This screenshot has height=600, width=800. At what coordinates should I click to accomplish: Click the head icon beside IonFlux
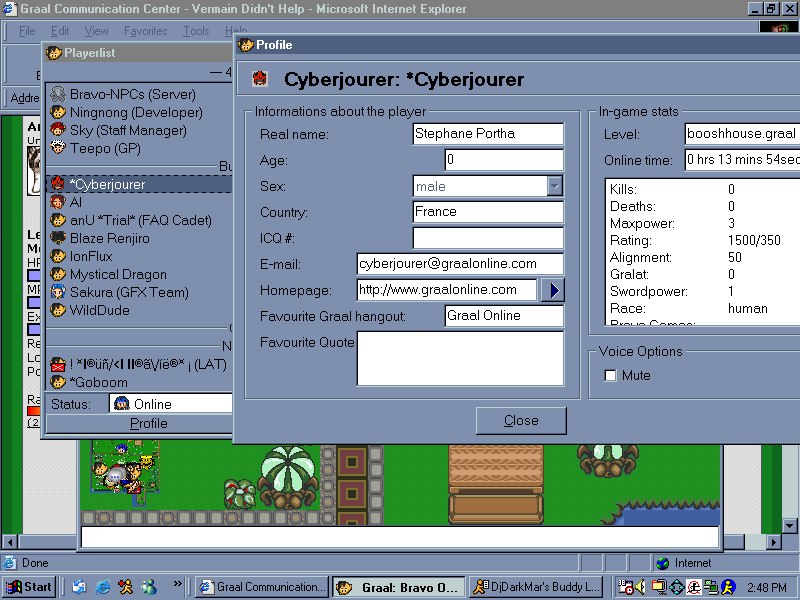point(58,256)
